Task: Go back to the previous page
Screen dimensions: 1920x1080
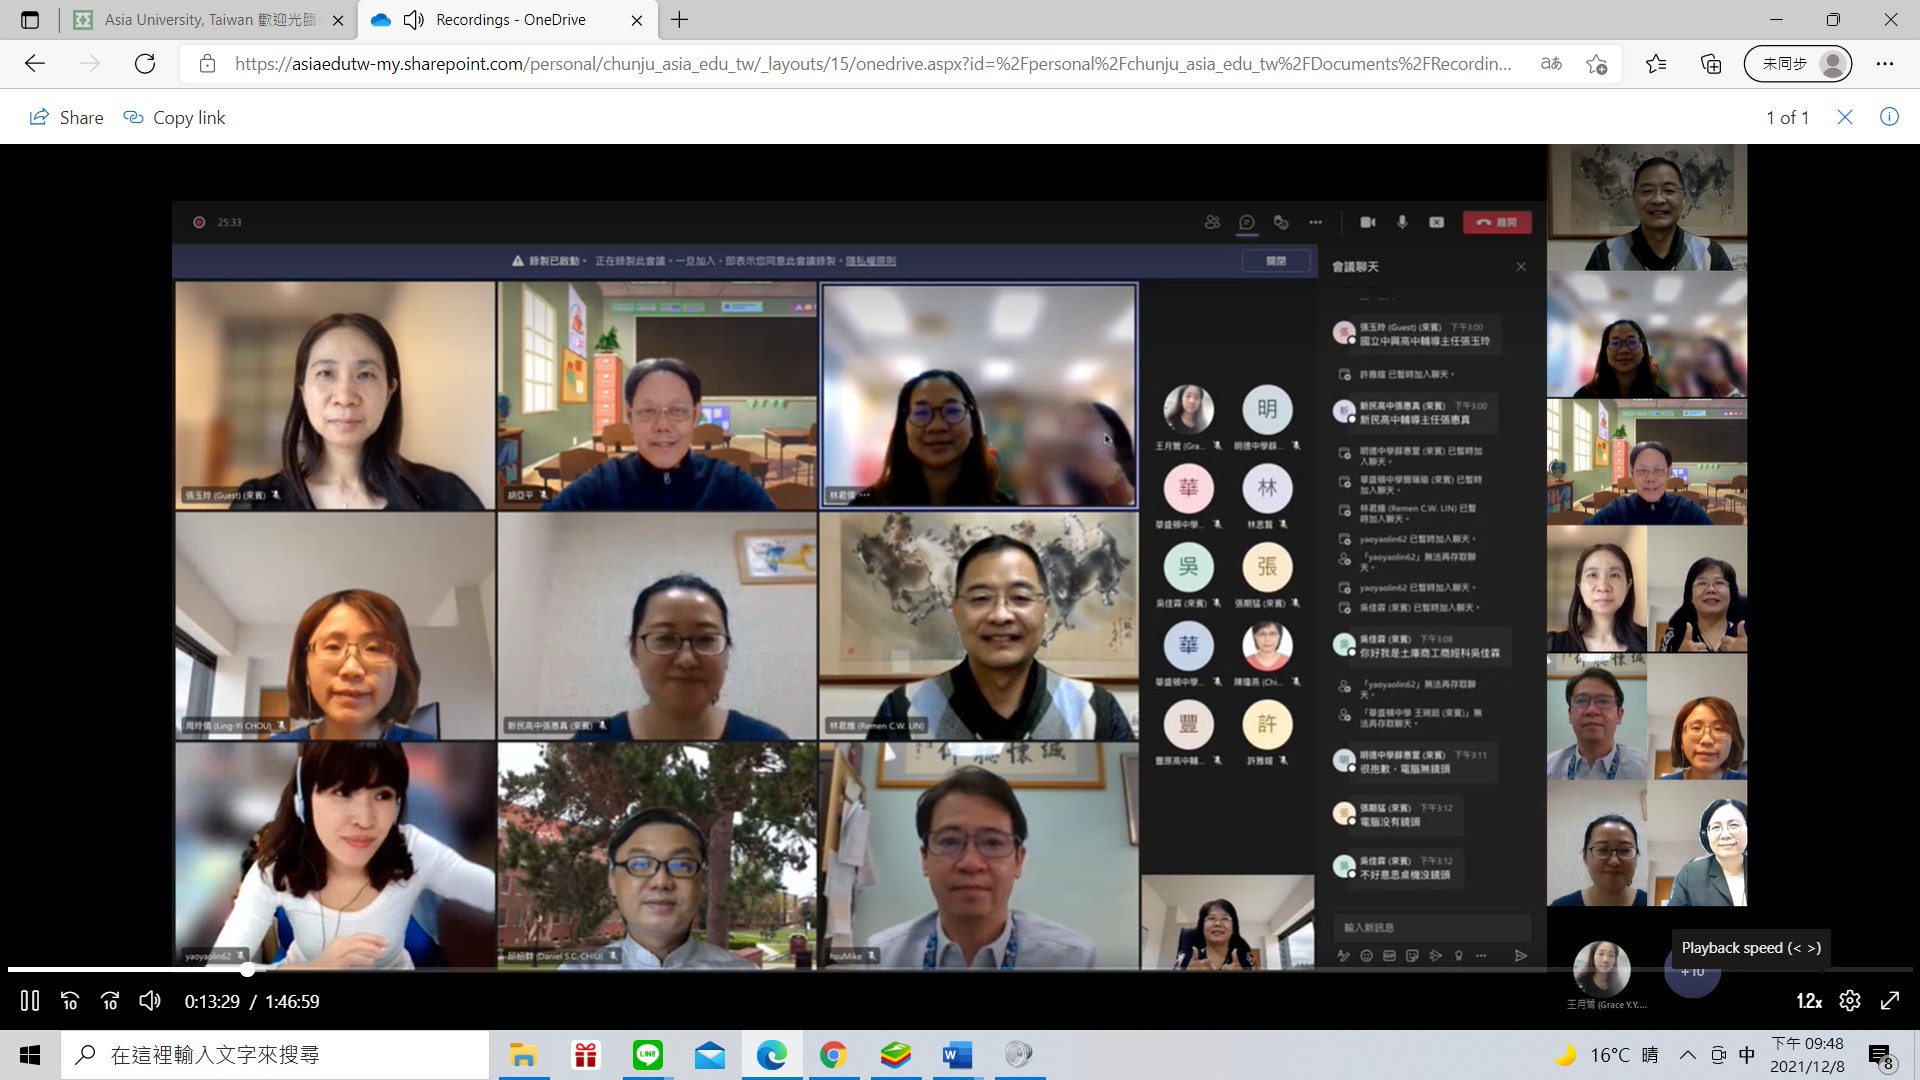Action: coord(35,64)
